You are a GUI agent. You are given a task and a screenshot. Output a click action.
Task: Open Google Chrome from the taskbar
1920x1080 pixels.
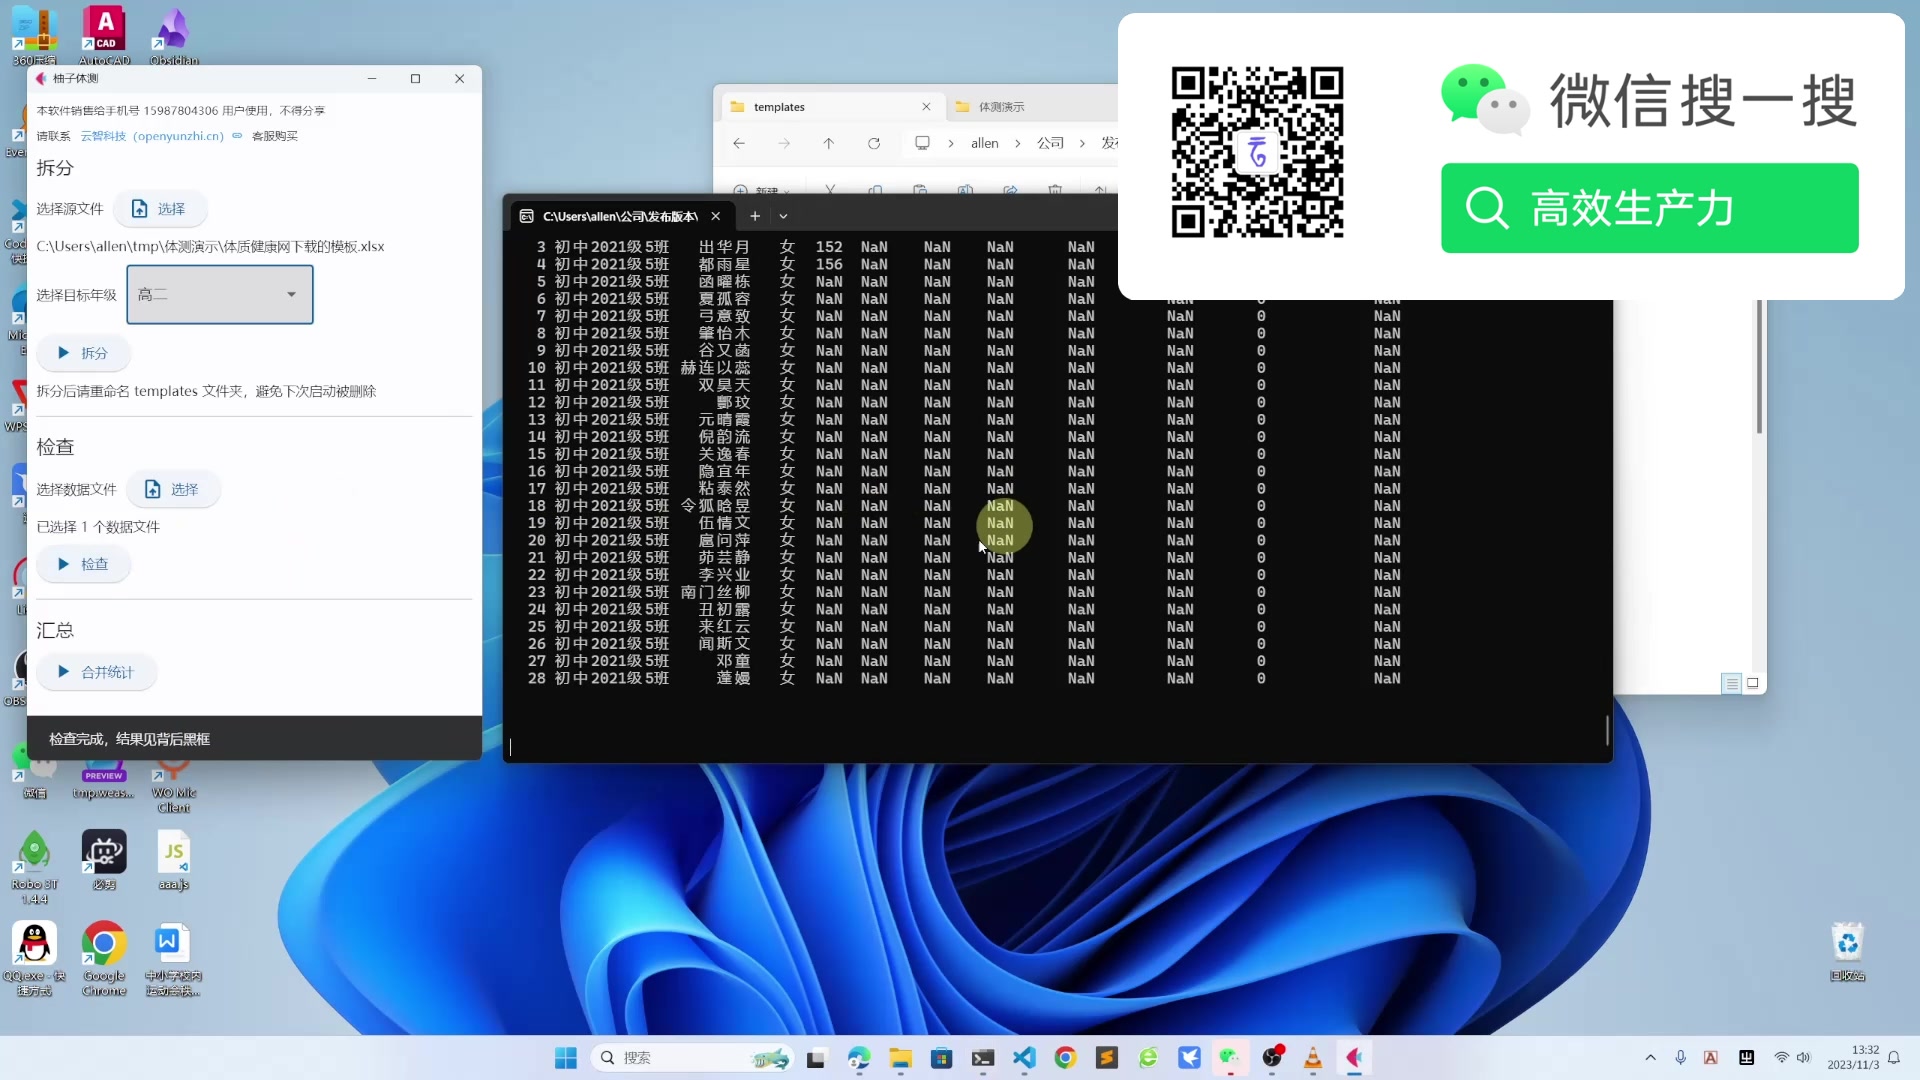1065,1058
